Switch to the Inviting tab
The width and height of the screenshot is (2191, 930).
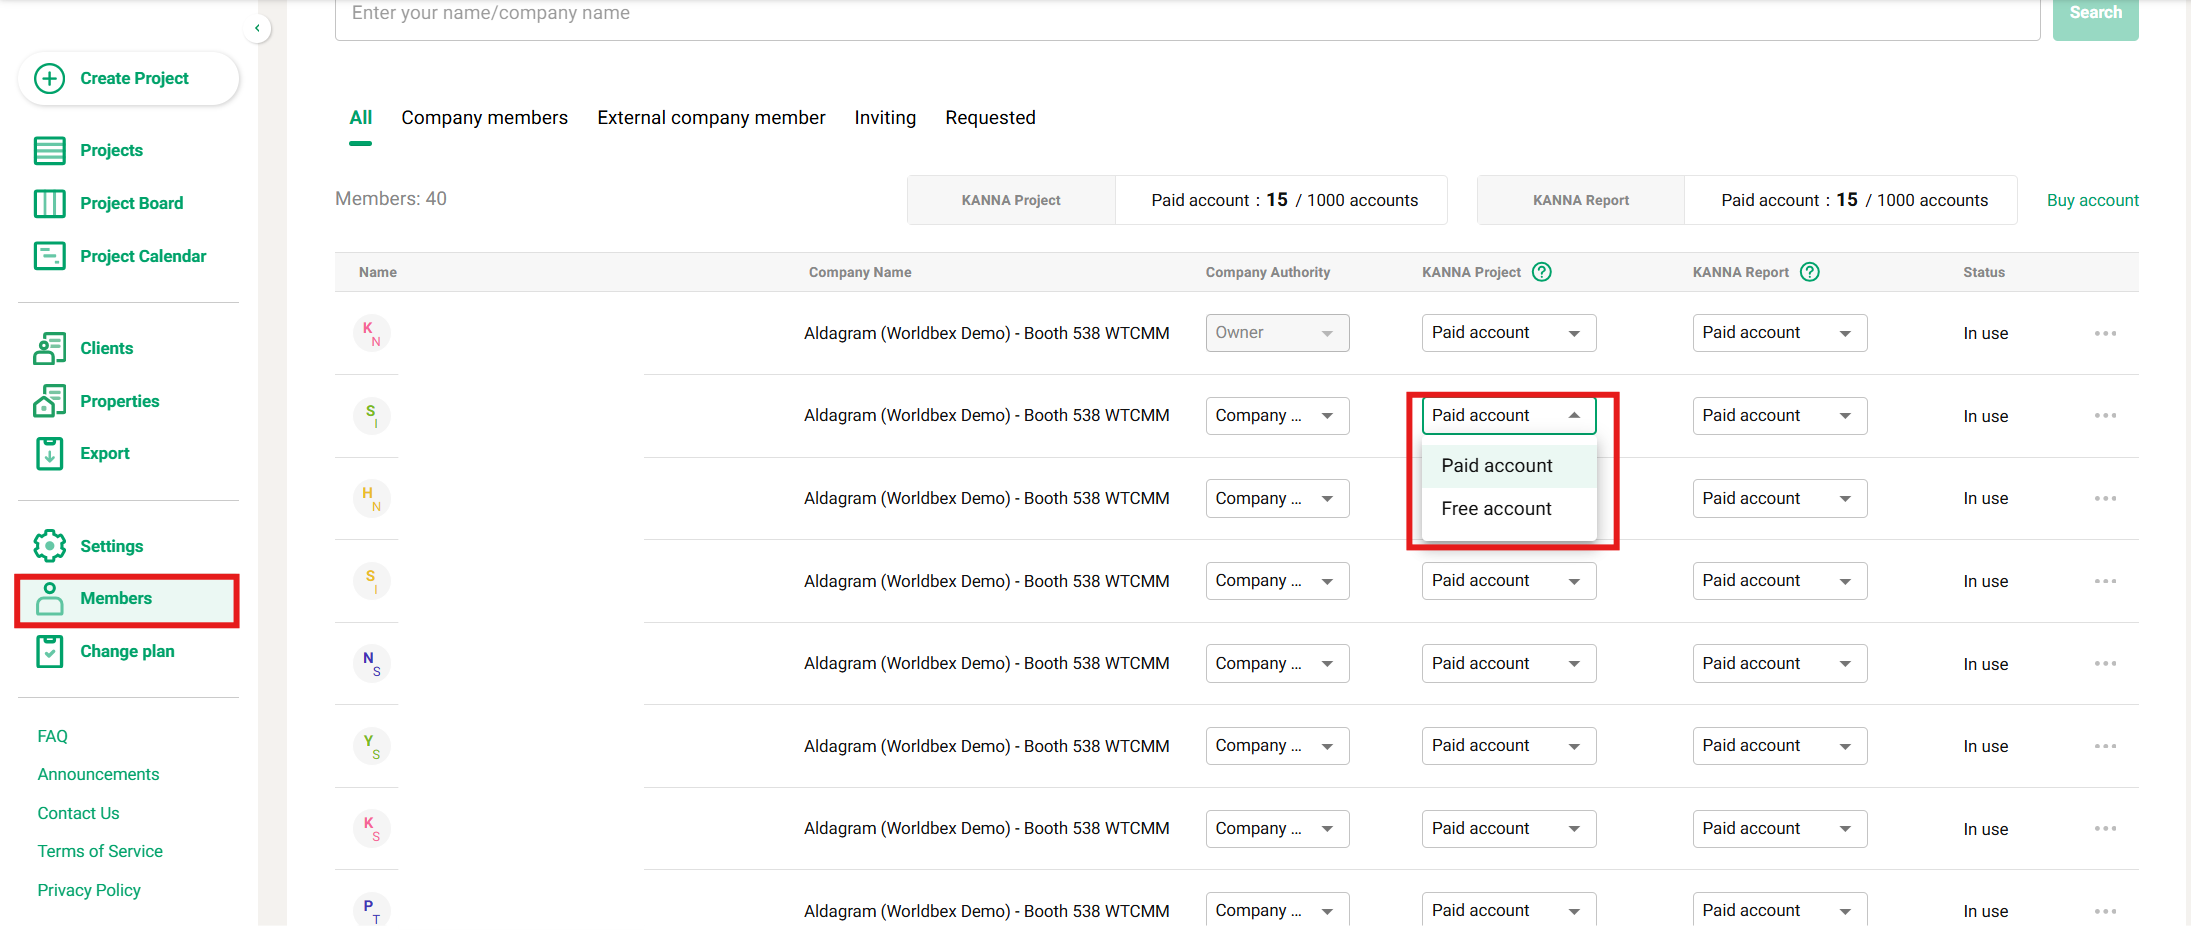pos(884,118)
